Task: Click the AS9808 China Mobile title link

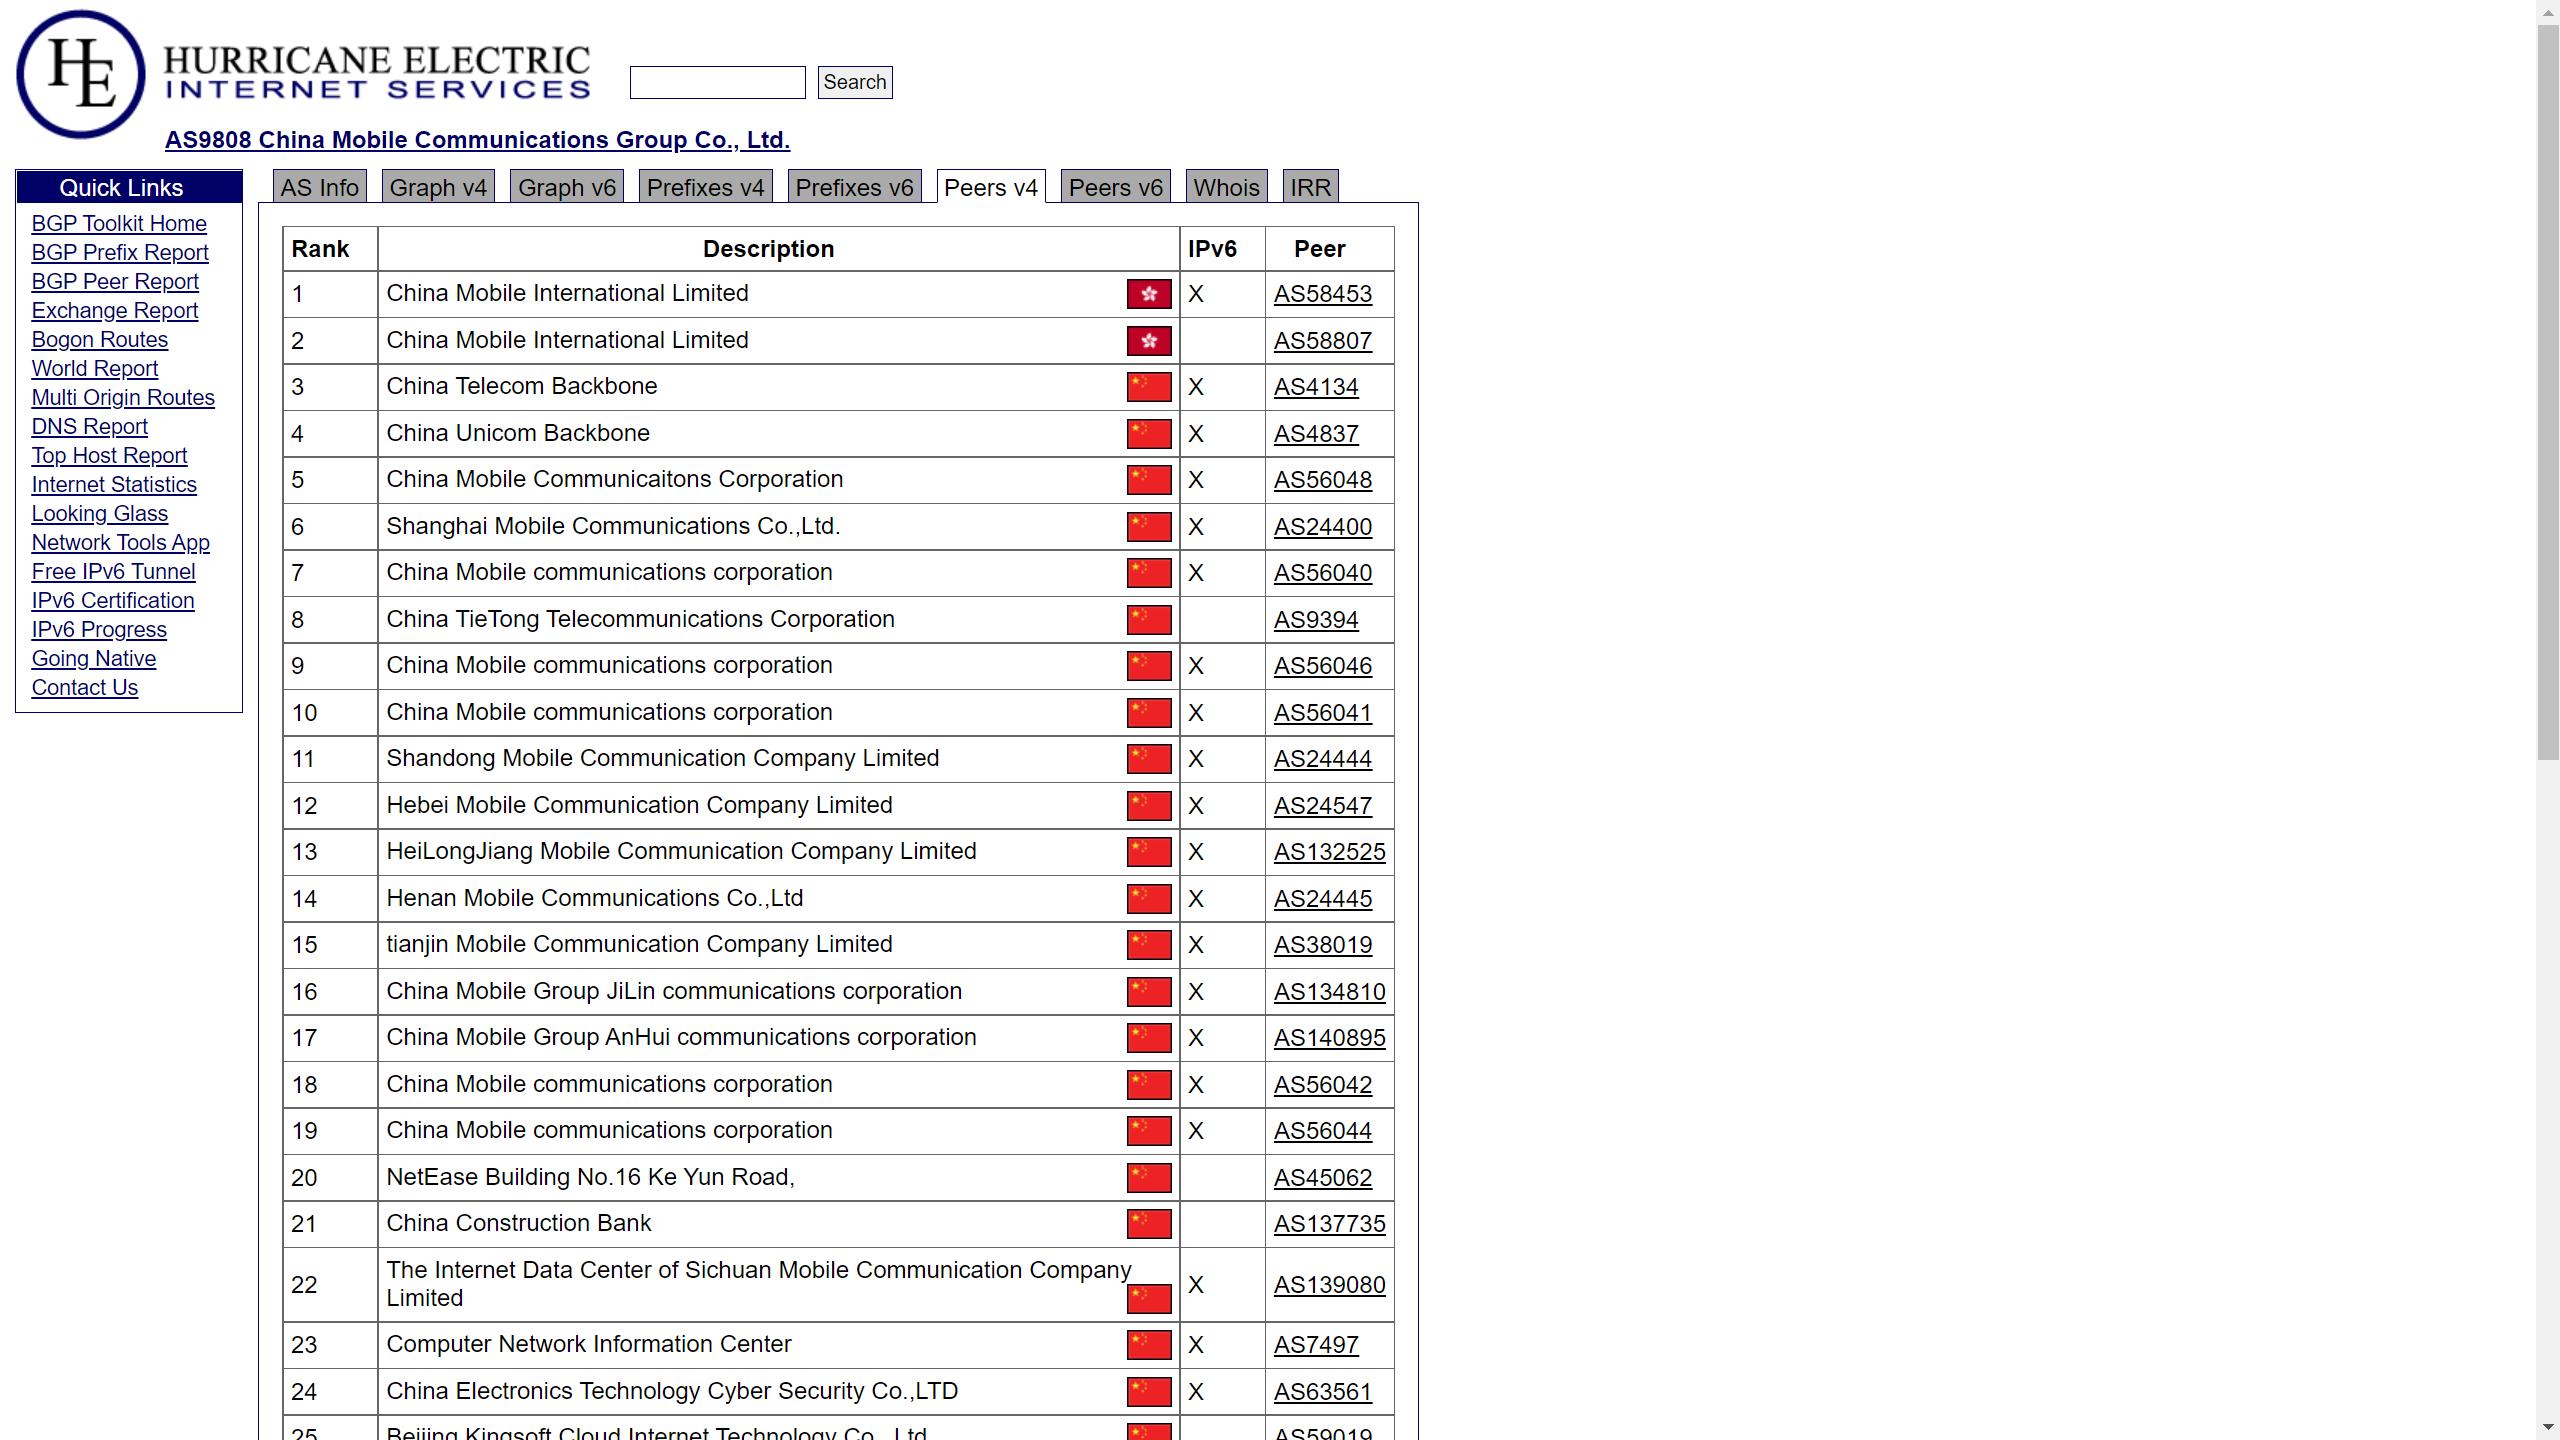Action: coord(477,140)
